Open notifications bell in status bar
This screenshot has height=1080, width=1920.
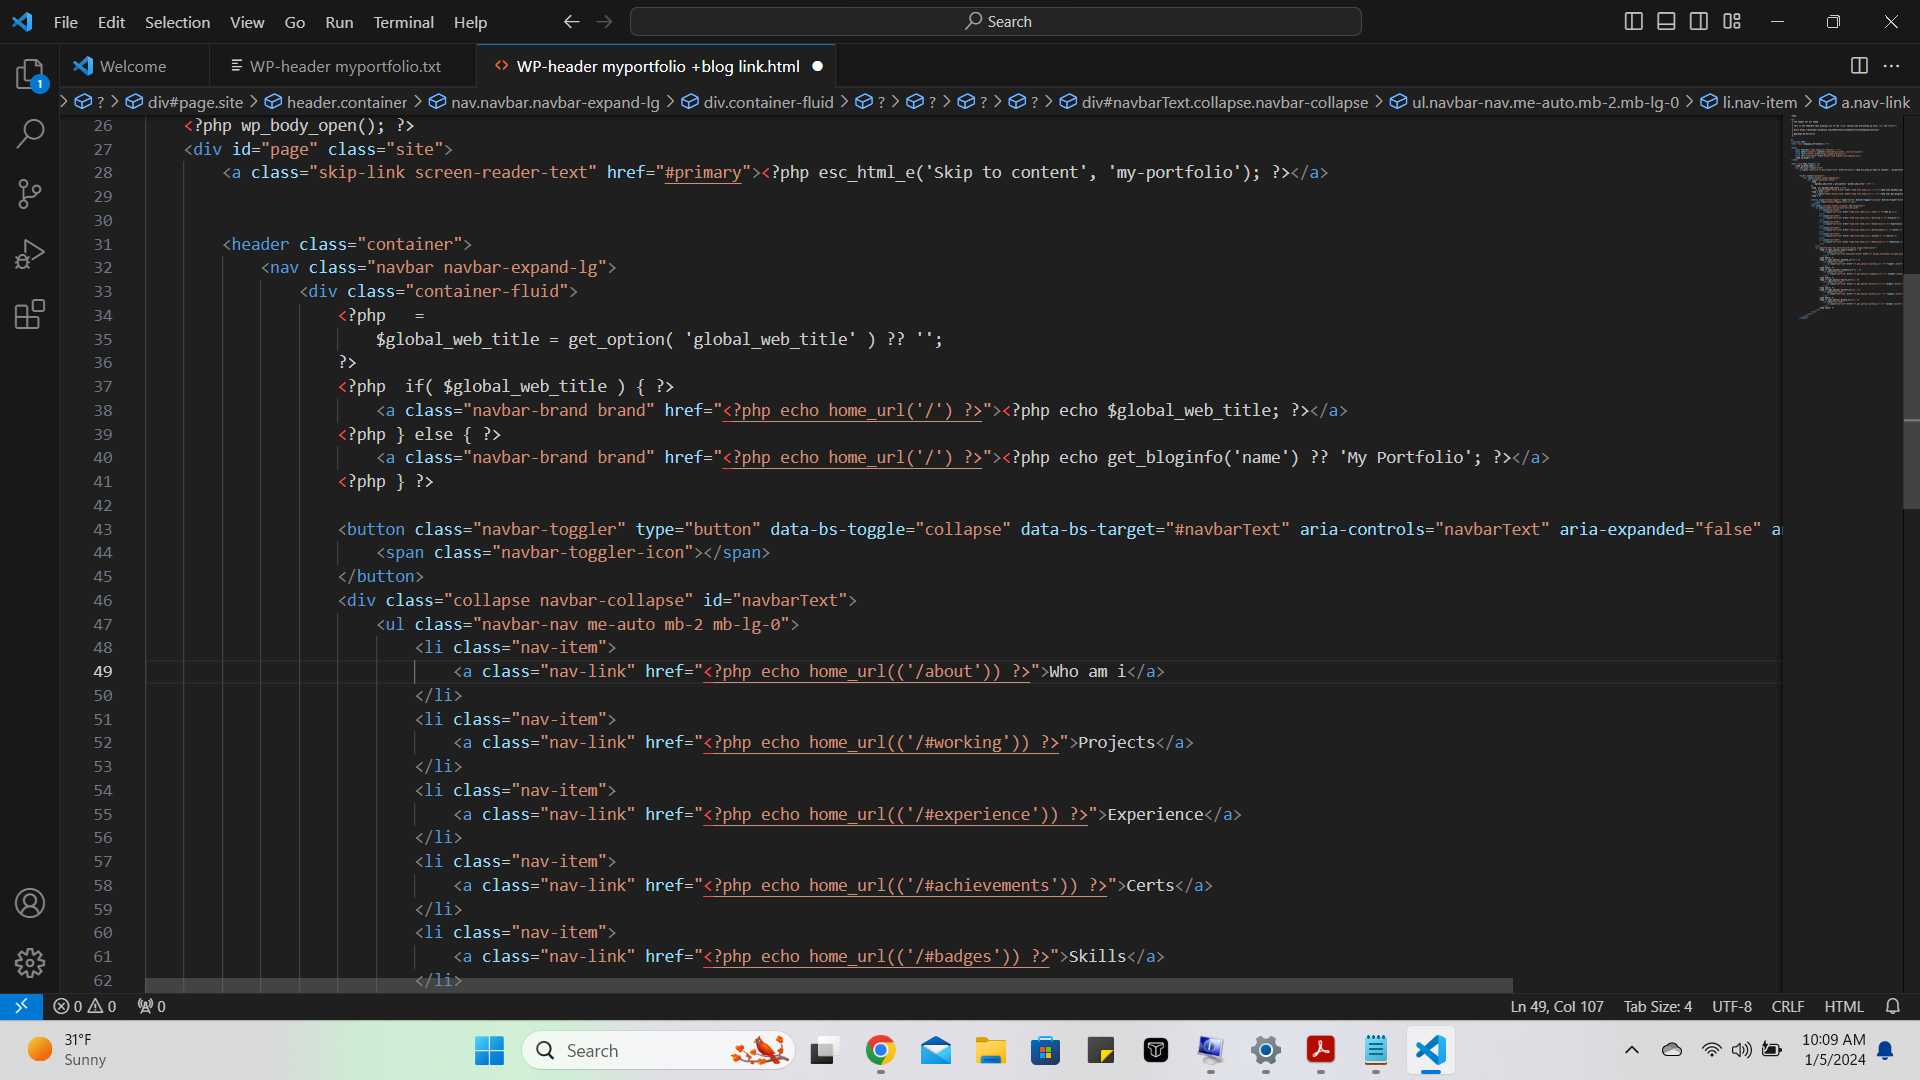(x=1893, y=1006)
